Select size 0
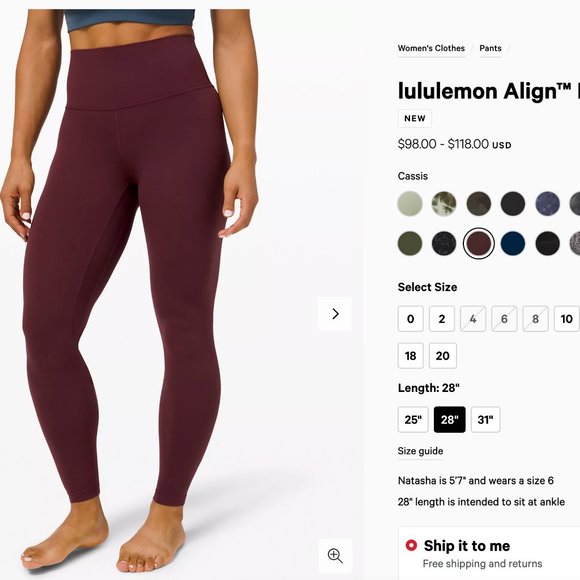 coord(411,318)
